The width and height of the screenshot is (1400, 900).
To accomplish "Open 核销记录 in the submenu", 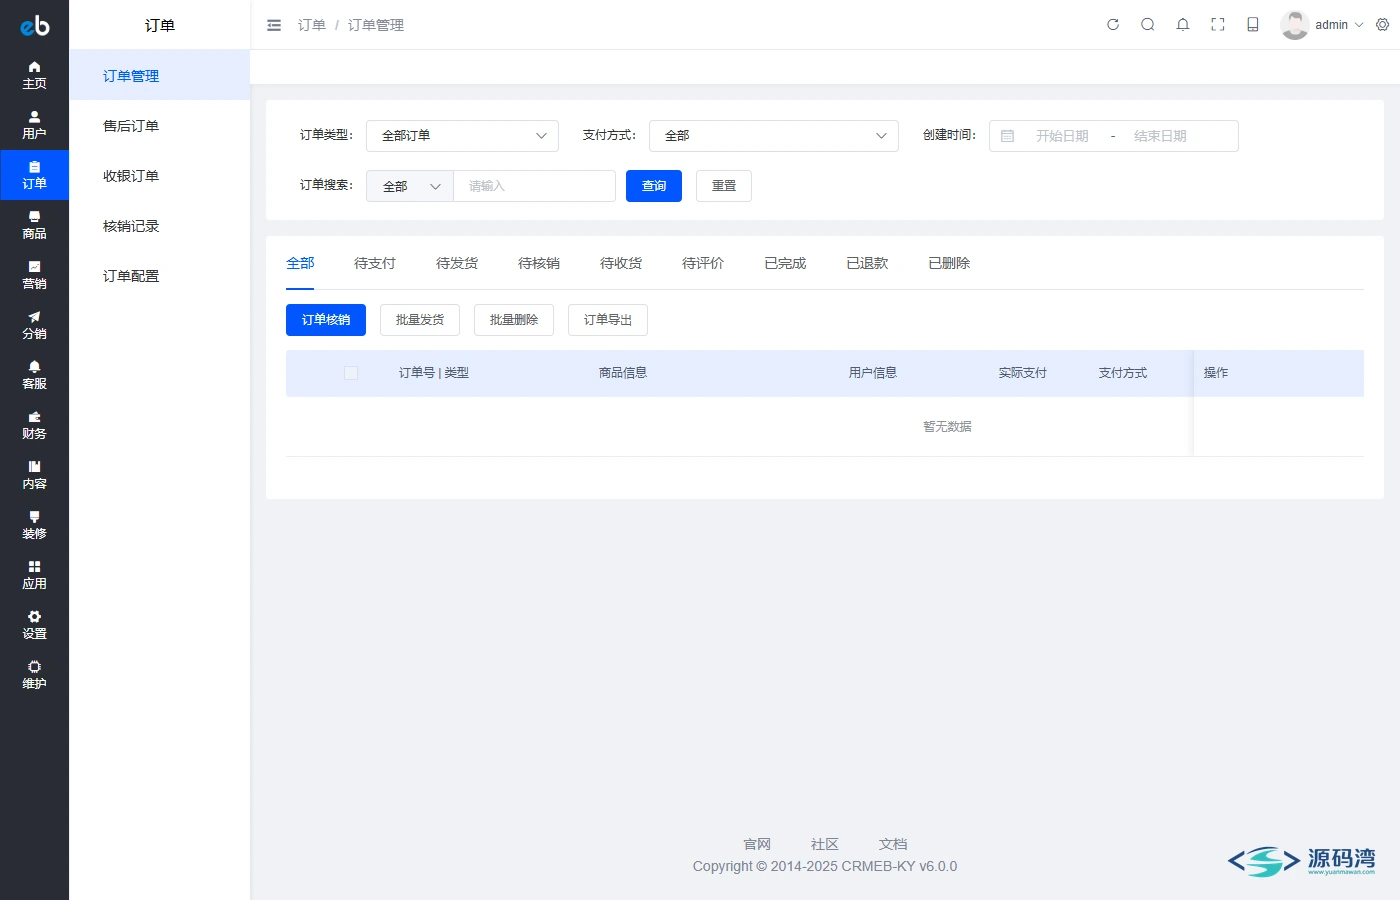I will (x=160, y=226).
